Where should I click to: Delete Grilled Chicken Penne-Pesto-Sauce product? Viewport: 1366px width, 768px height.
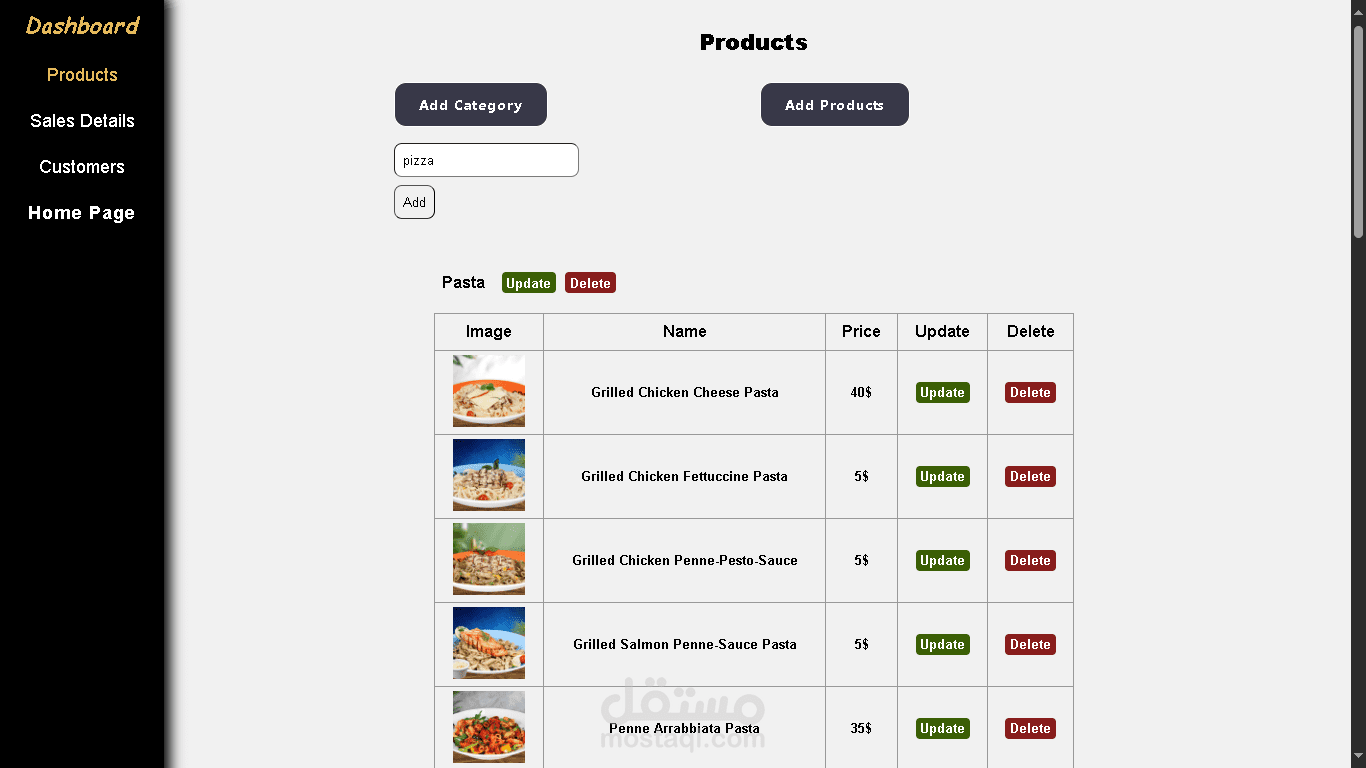pos(1030,561)
